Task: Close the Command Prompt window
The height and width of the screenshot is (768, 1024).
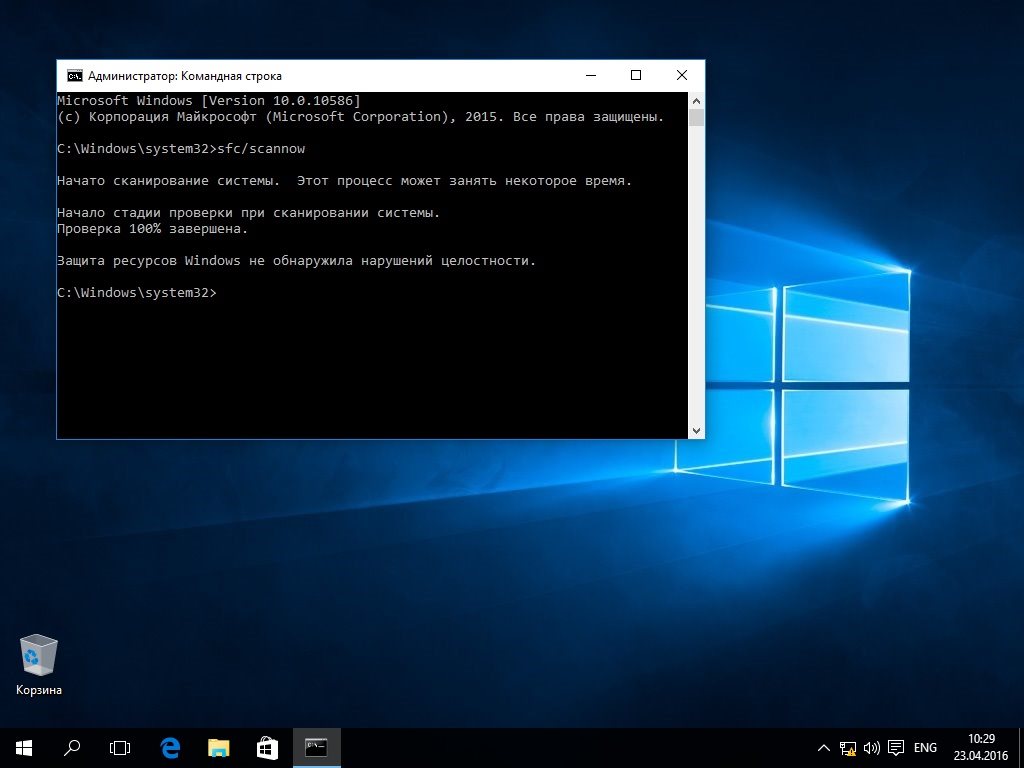Action: (682, 76)
